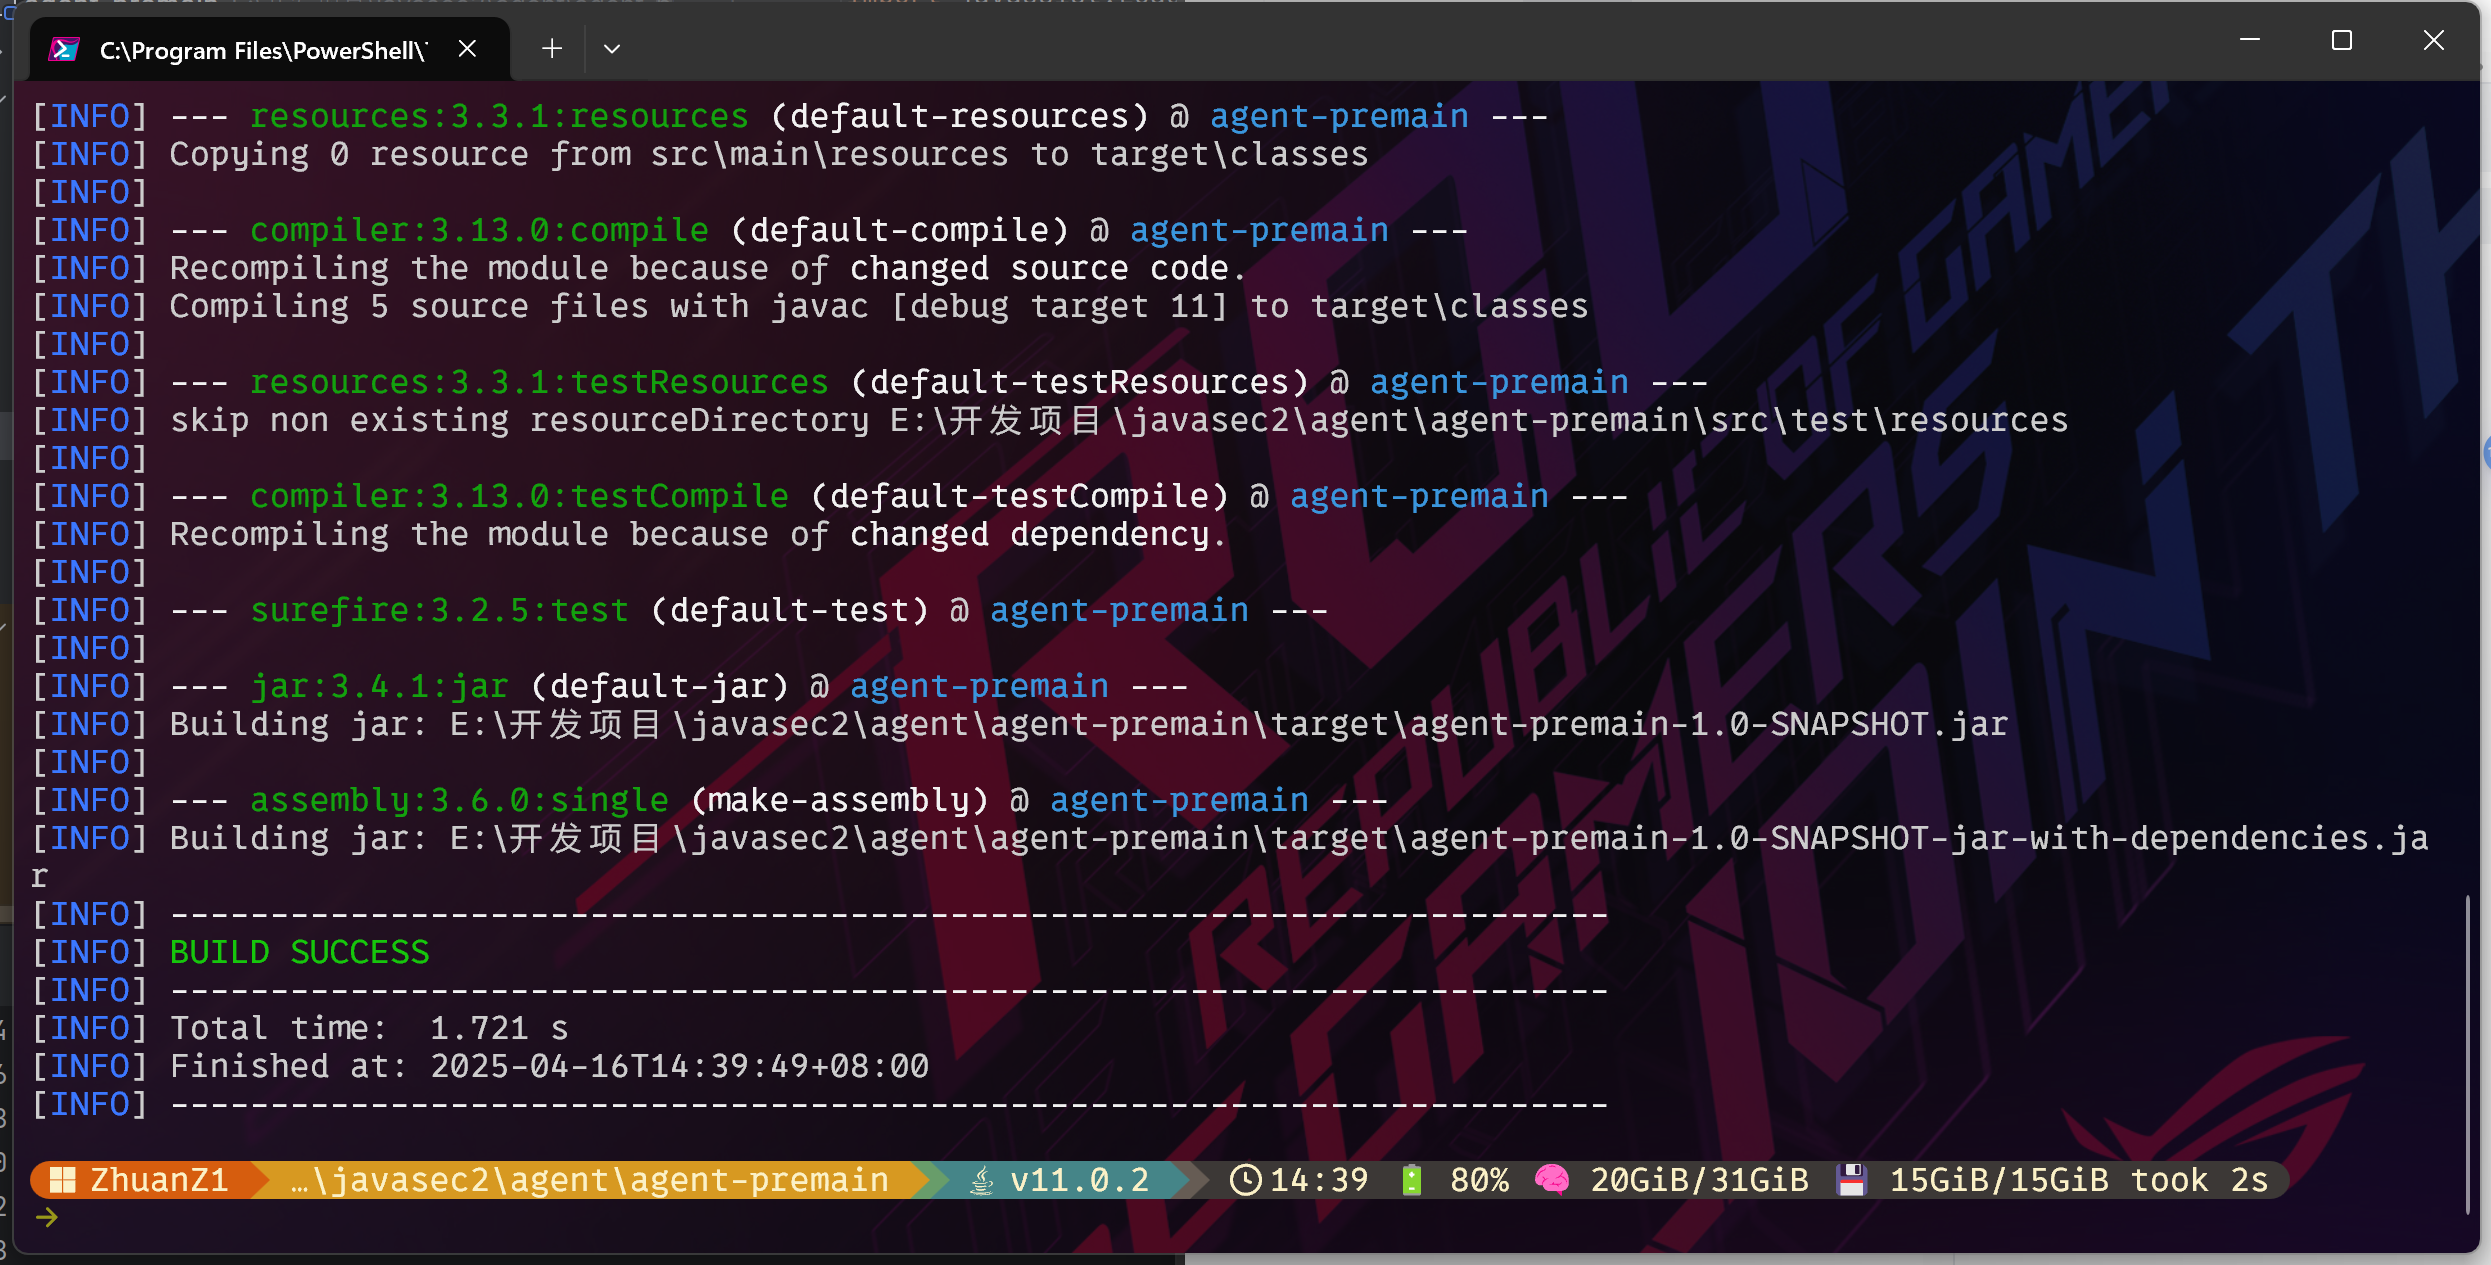Image resolution: width=2491 pixels, height=1265 pixels.
Task: Click the PowerShell icon in the tab
Action: point(64,49)
